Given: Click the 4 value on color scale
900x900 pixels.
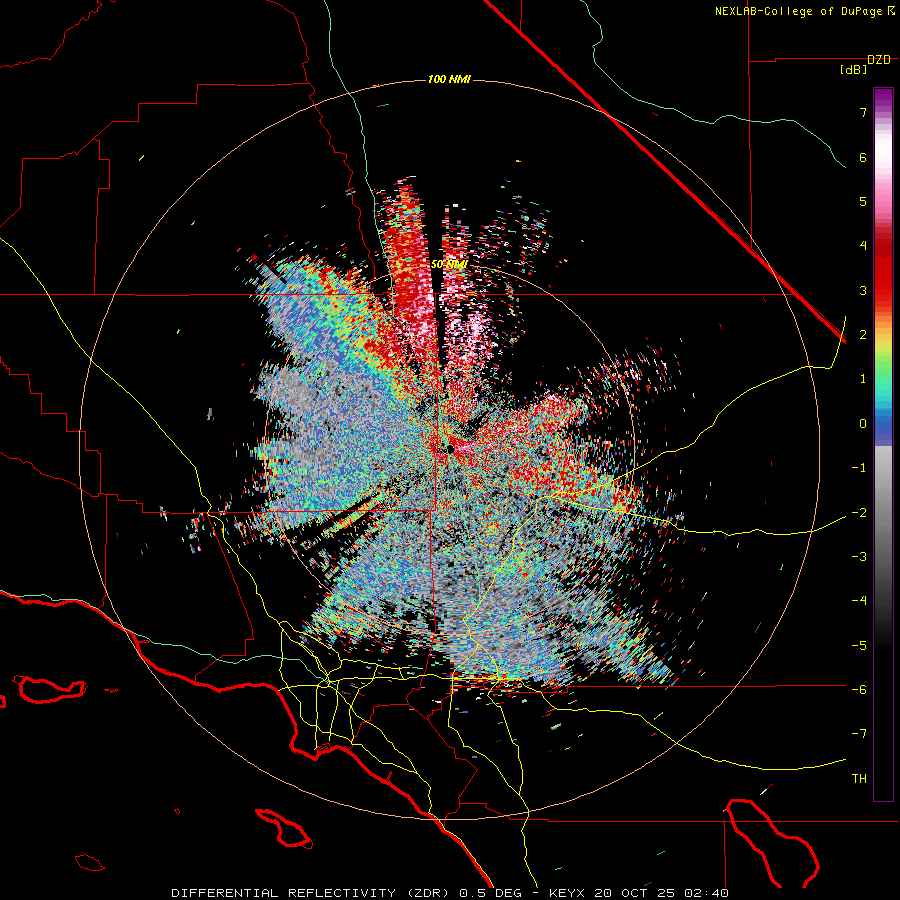Looking at the screenshot, I should [x=863, y=246].
